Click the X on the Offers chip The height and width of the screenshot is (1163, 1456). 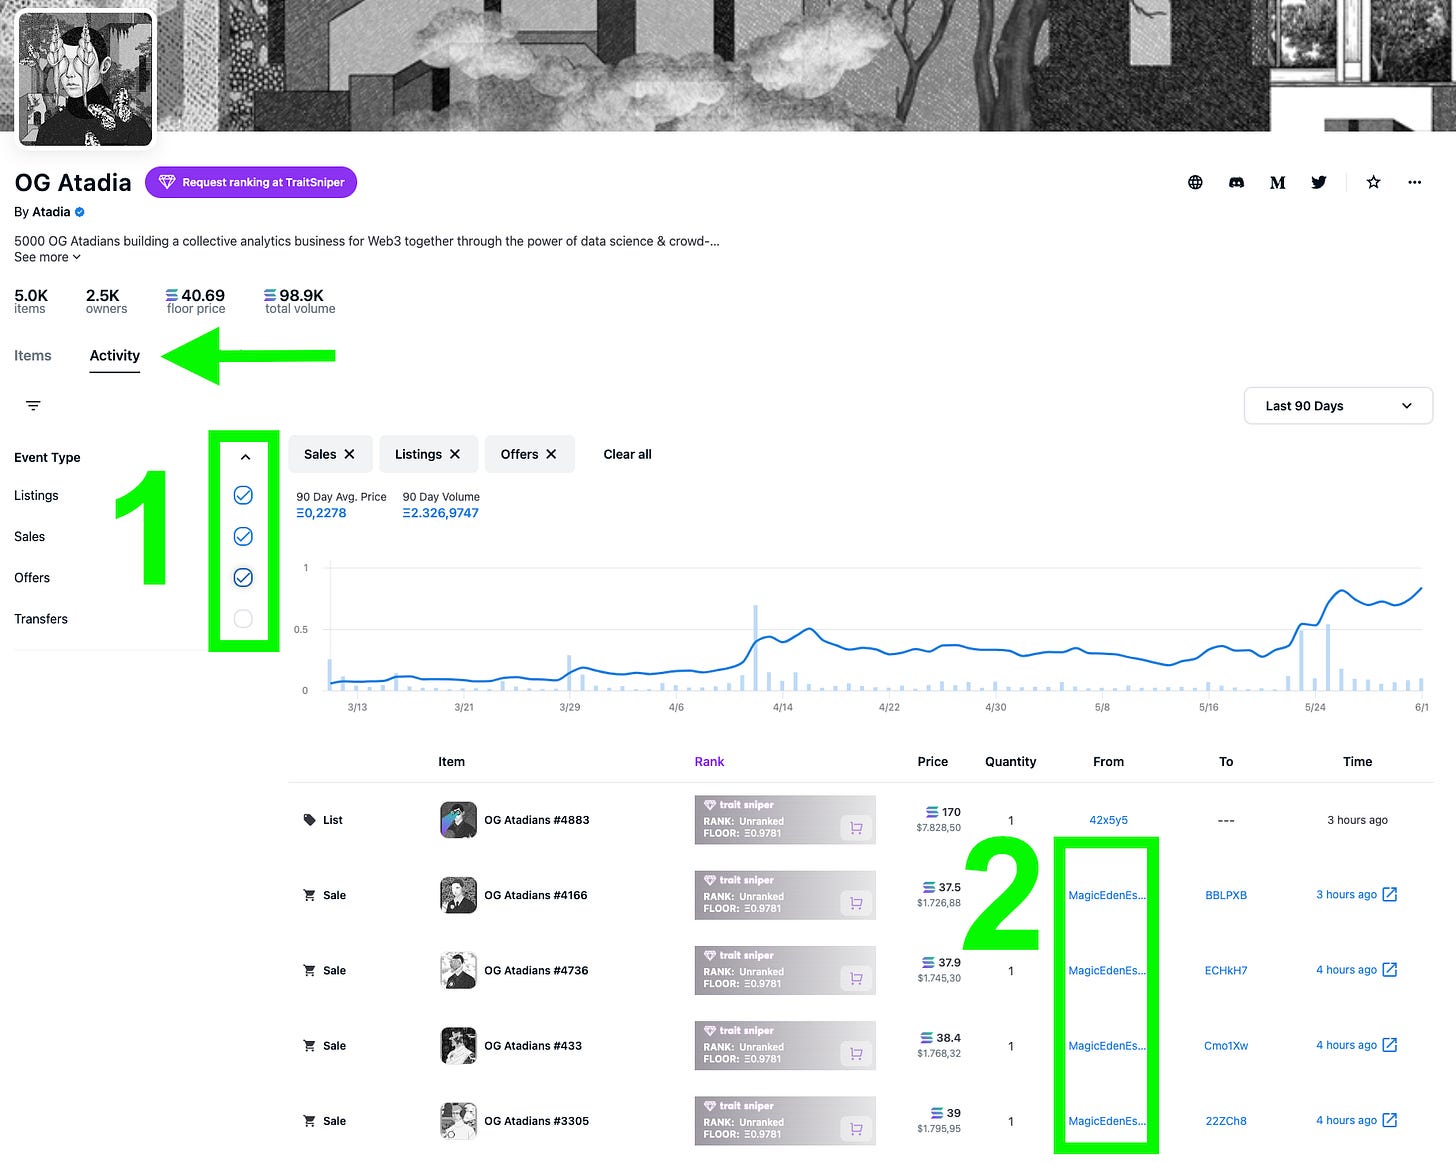coord(551,454)
